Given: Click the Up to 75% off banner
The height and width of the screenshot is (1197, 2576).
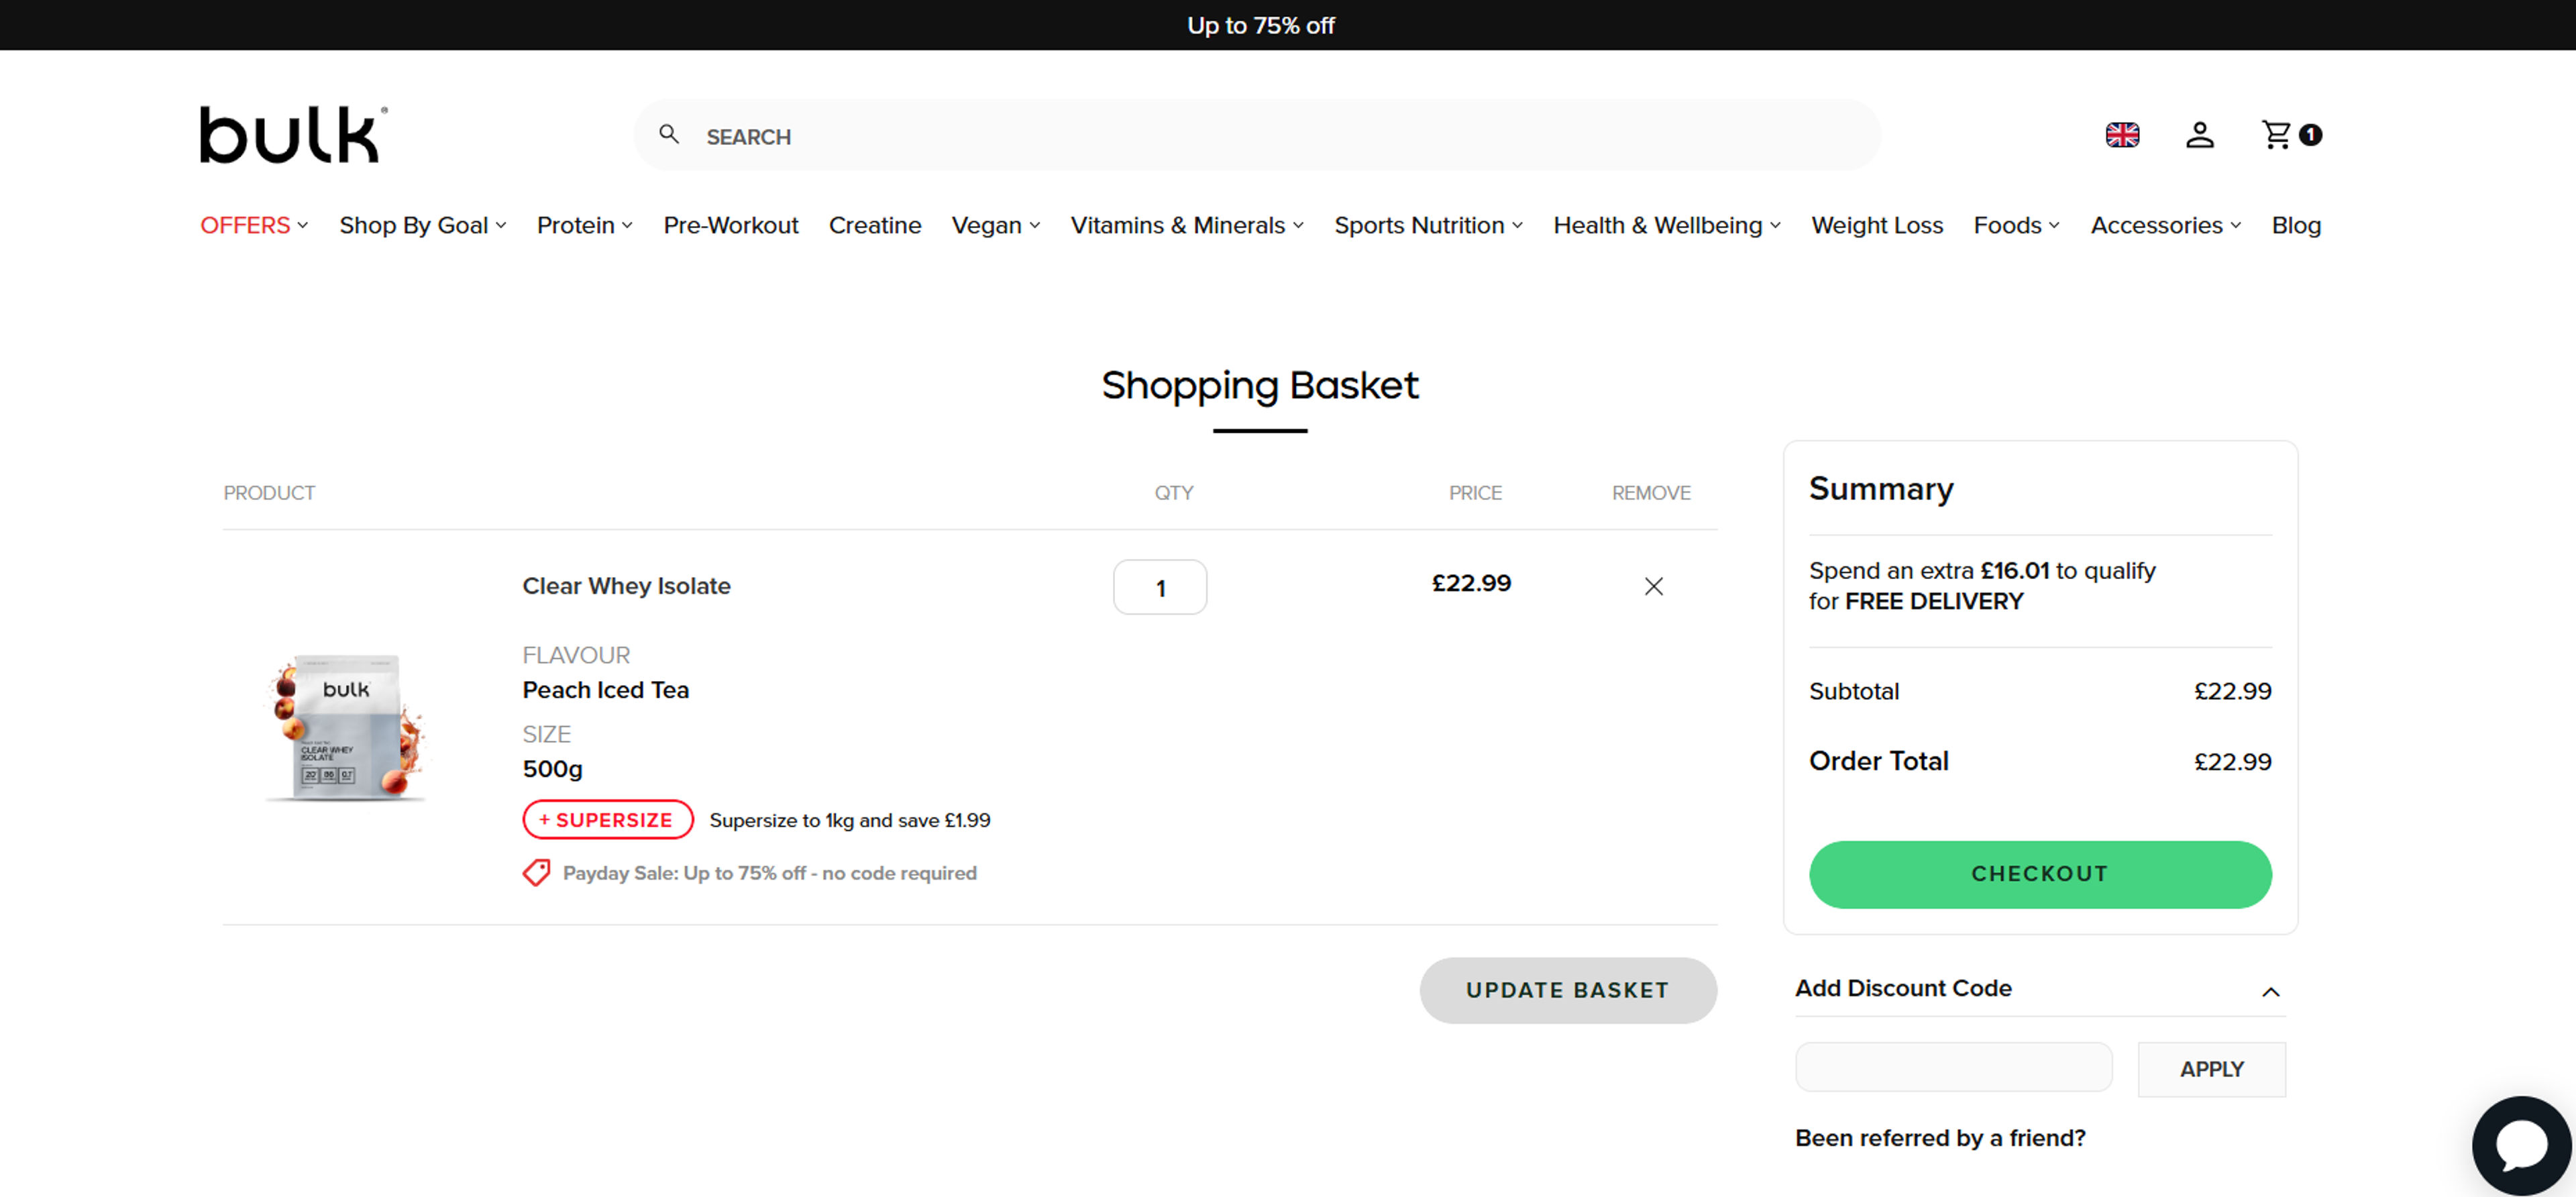Looking at the screenshot, I should 1260,26.
